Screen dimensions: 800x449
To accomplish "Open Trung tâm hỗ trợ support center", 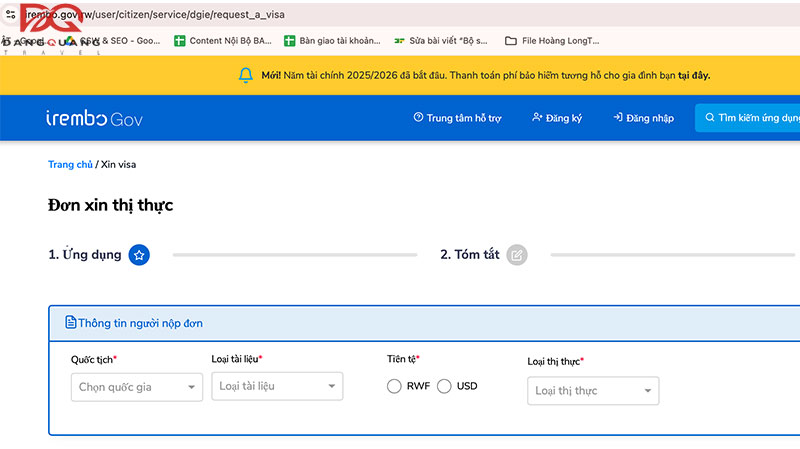I will [457, 118].
